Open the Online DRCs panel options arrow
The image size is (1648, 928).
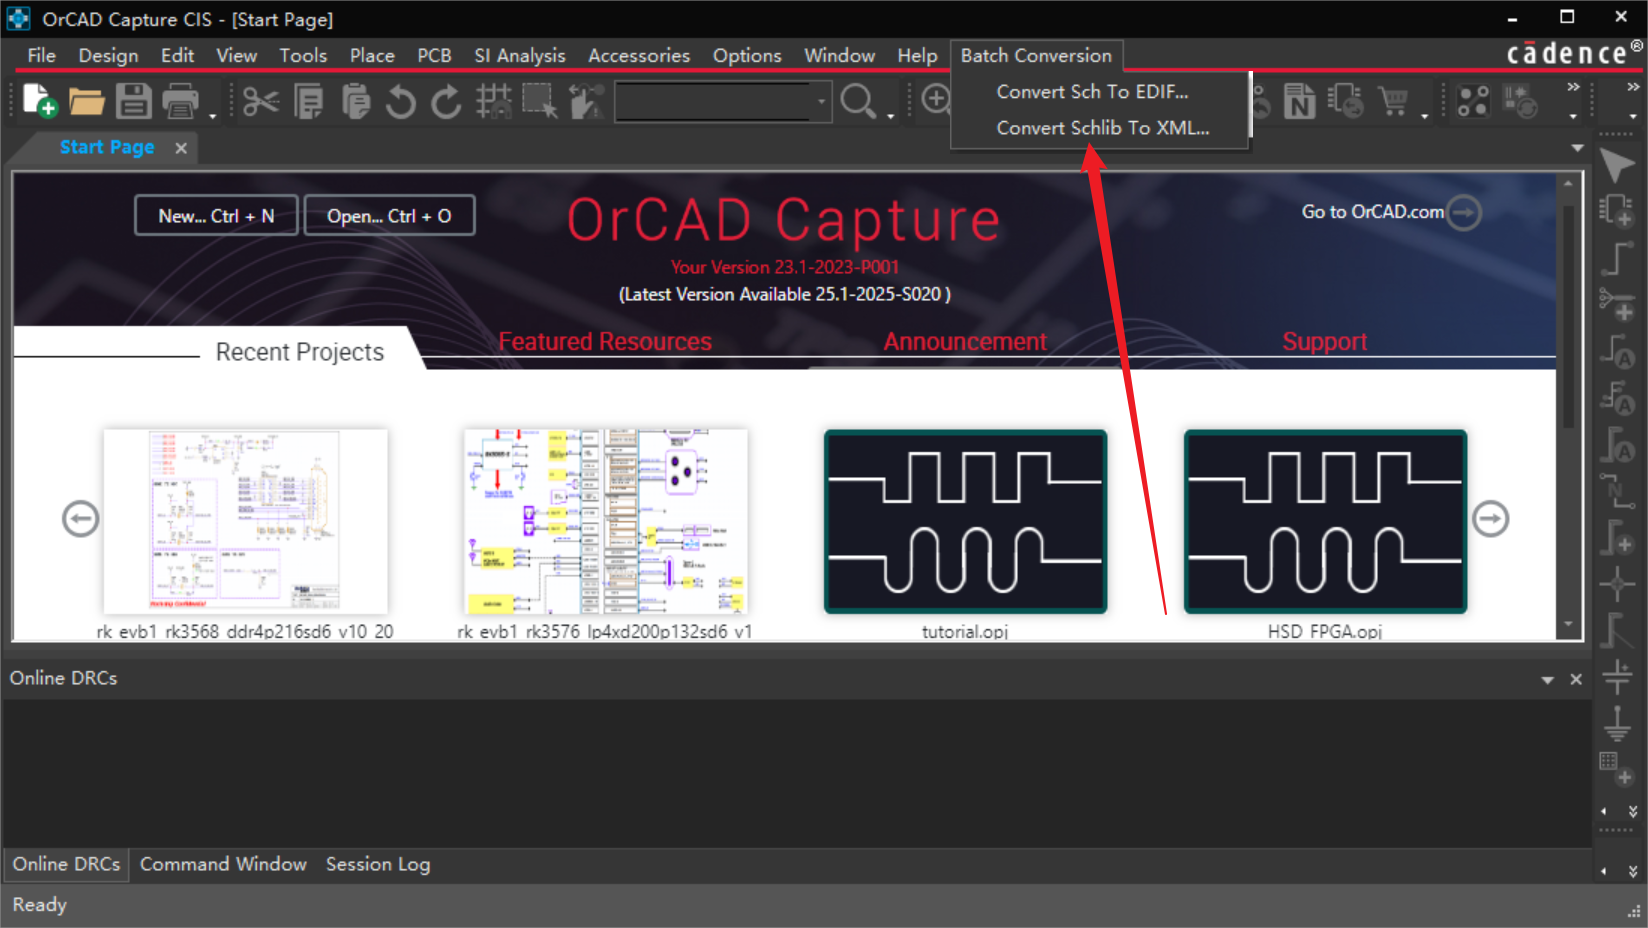[1548, 680]
